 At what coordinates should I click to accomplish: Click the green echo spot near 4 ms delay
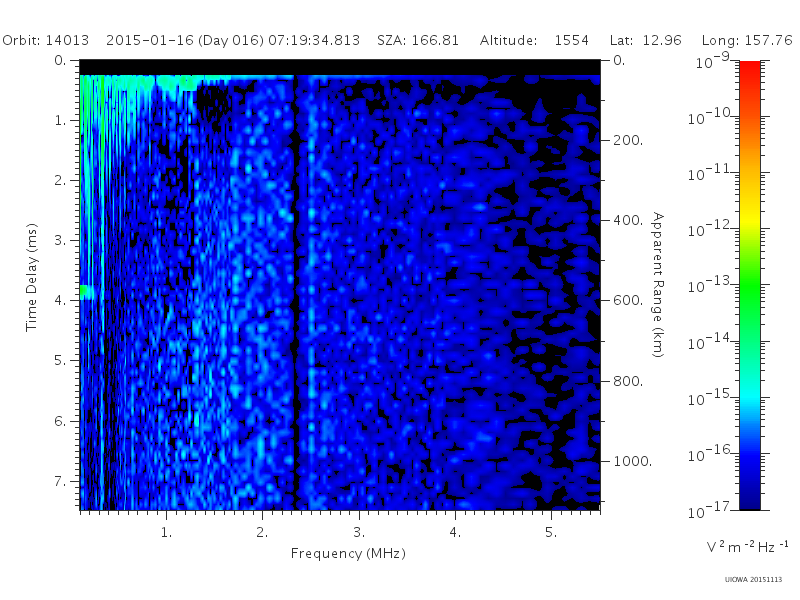87,292
